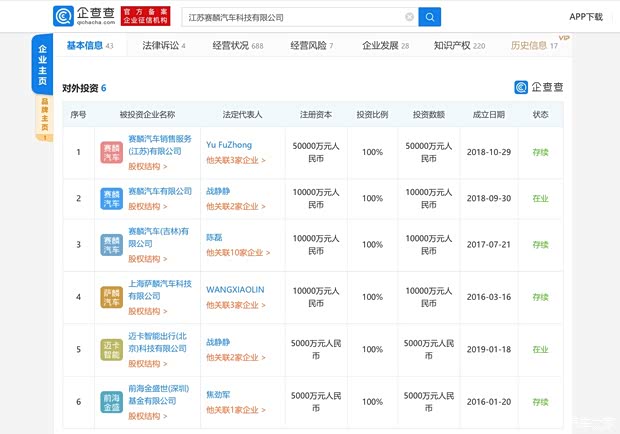Screen dimensions: 620x434
Task: Click the APP下载 link
Action: pyautogui.click(x=586, y=17)
